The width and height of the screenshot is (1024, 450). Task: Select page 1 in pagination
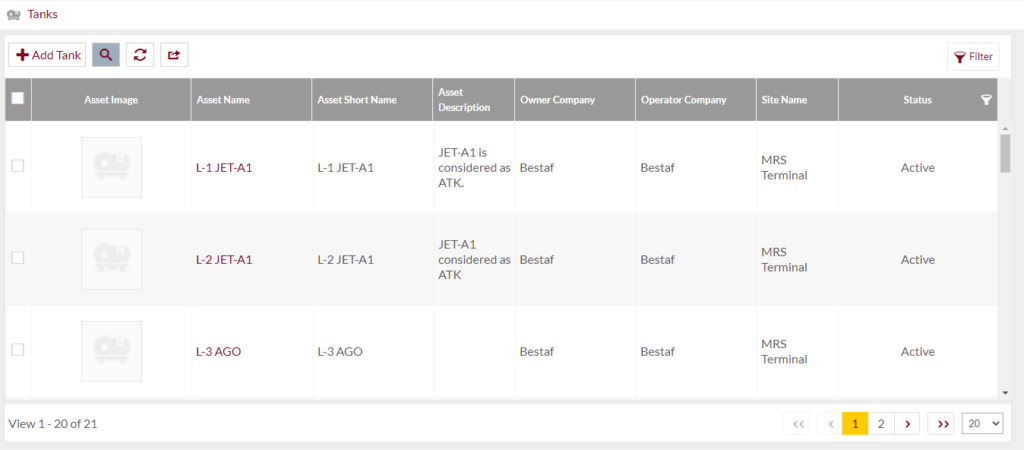coord(855,424)
